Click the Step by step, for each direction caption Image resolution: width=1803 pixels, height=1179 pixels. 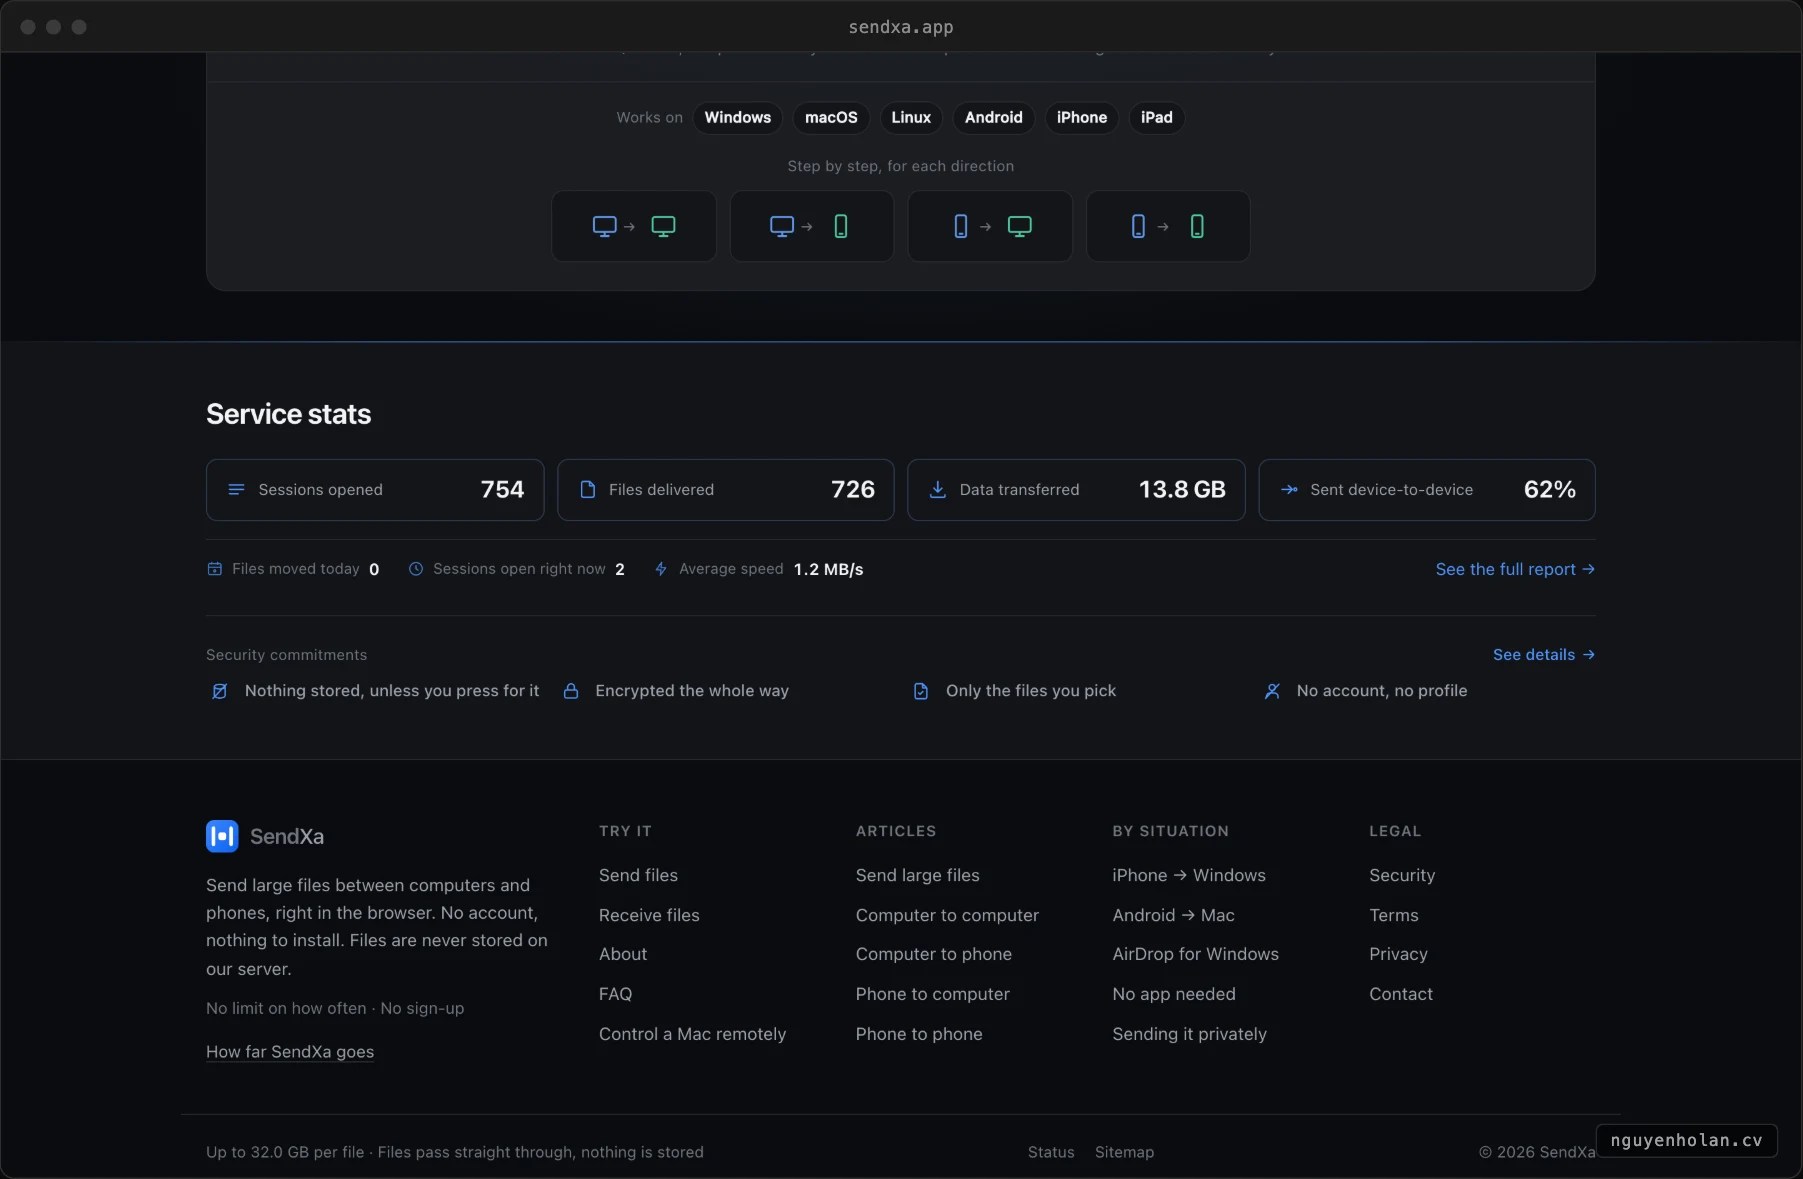tap(900, 166)
